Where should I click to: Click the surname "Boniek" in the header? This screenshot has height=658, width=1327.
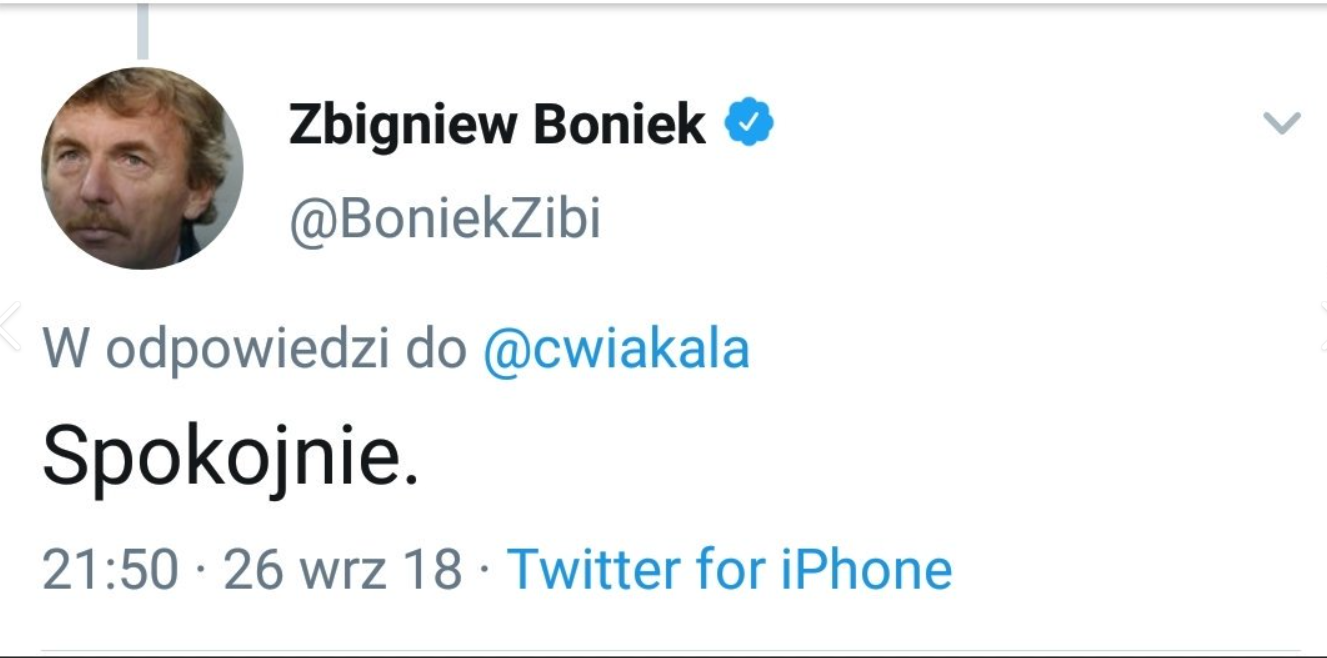click(x=620, y=125)
